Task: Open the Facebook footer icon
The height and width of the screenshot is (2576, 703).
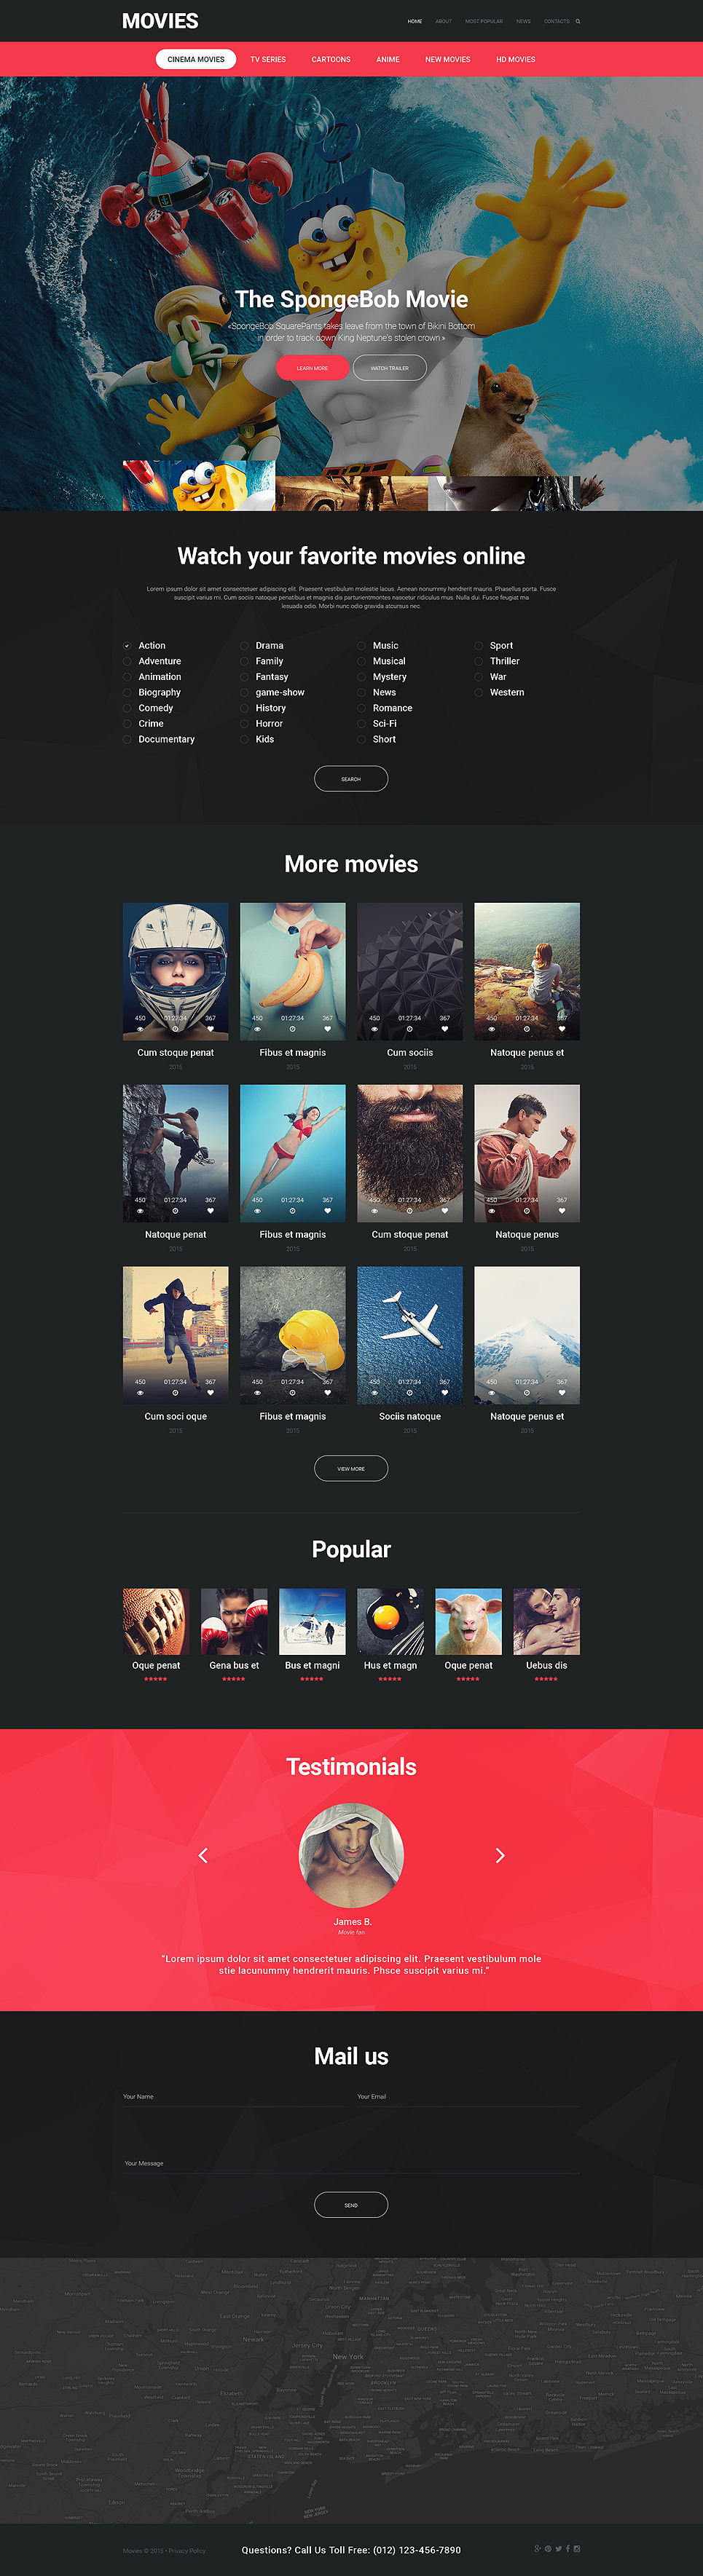Action: point(567,2549)
